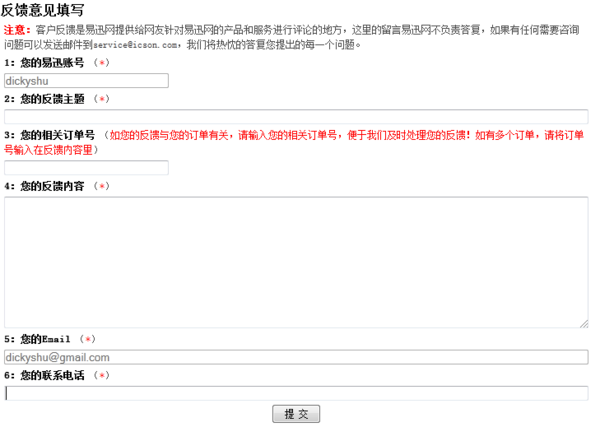Click the 相关订单号 input box
This screenshot has height=427, width=600.
(86, 168)
